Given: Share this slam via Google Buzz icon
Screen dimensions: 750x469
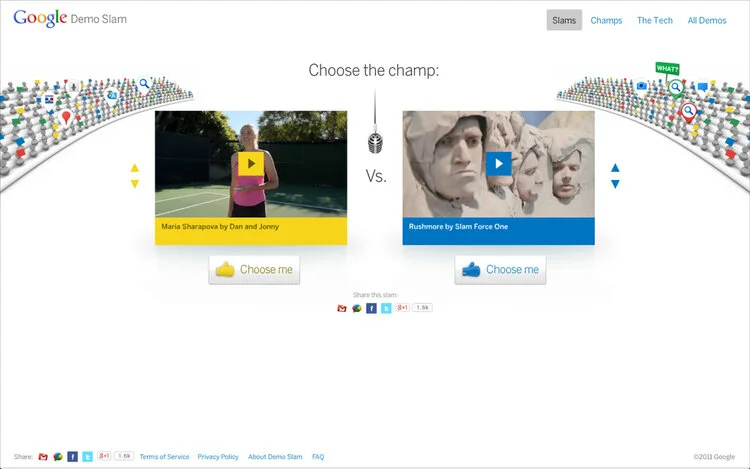Looking at the screenshot, I should coord(356,308).
